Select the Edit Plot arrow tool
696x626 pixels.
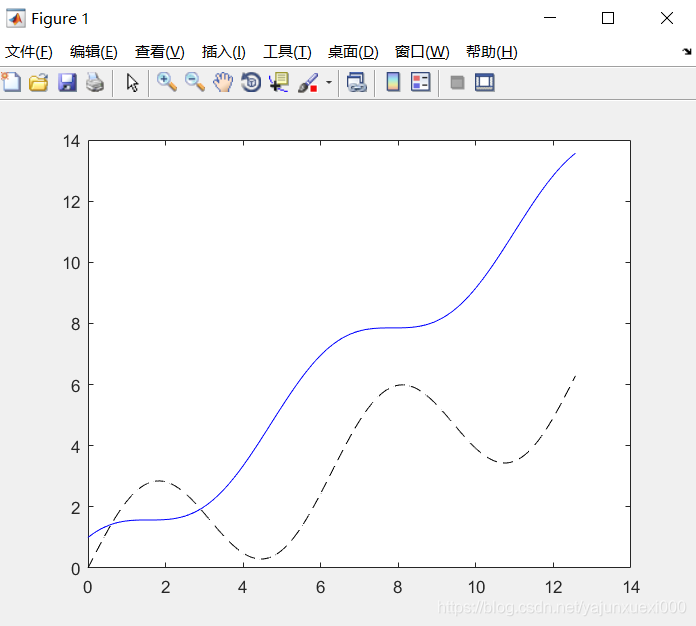(x=132, y=83)
